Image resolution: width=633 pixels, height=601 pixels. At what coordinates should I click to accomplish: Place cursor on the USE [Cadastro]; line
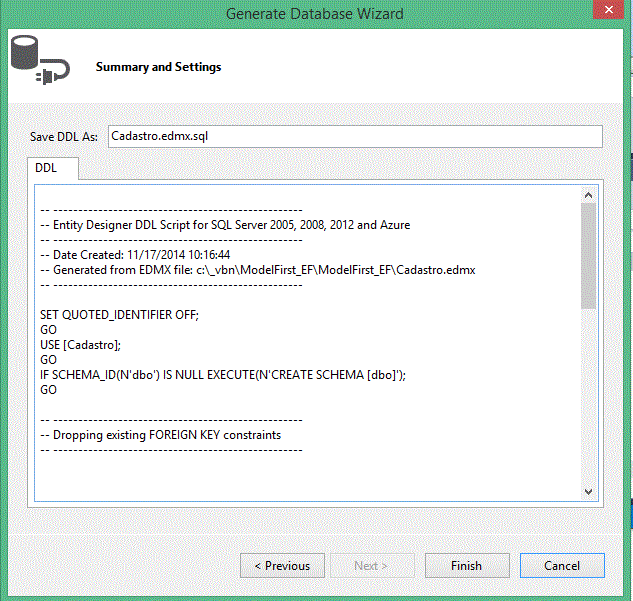[80, 345]
